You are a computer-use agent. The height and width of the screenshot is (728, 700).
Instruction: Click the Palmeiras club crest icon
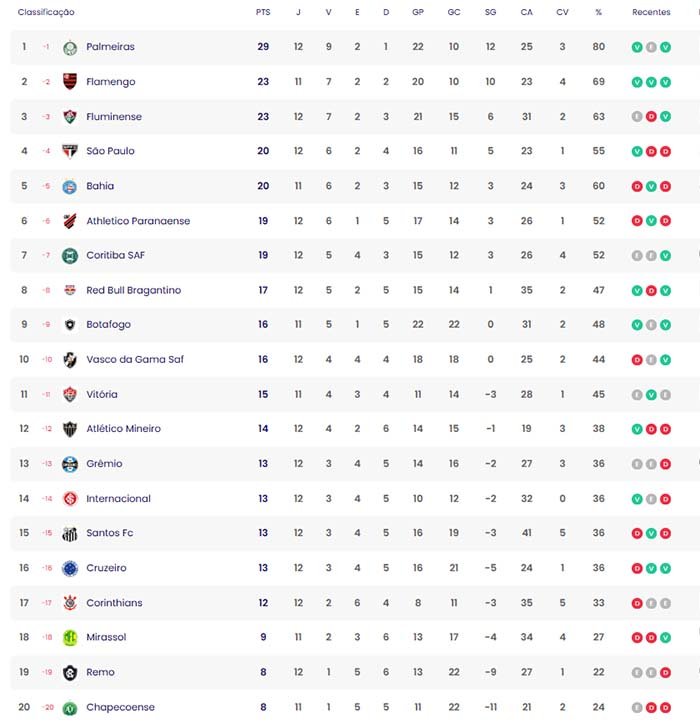[x=70, y=47]
